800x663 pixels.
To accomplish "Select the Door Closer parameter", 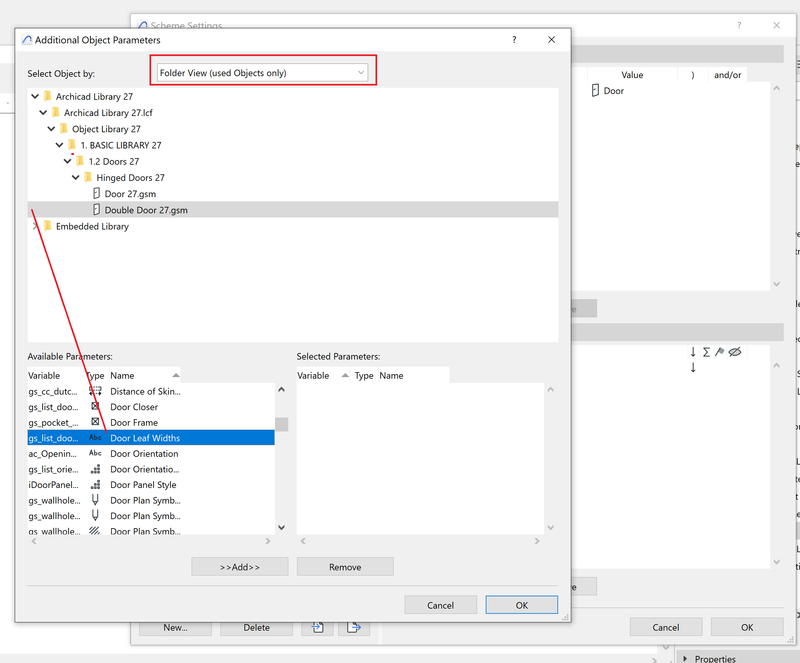I will click(151, 407).
